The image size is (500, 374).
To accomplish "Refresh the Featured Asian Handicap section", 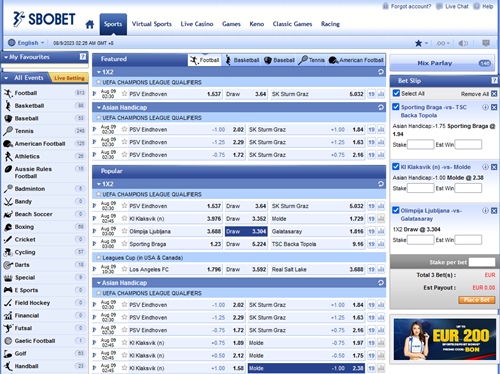I will click(381, 107).
